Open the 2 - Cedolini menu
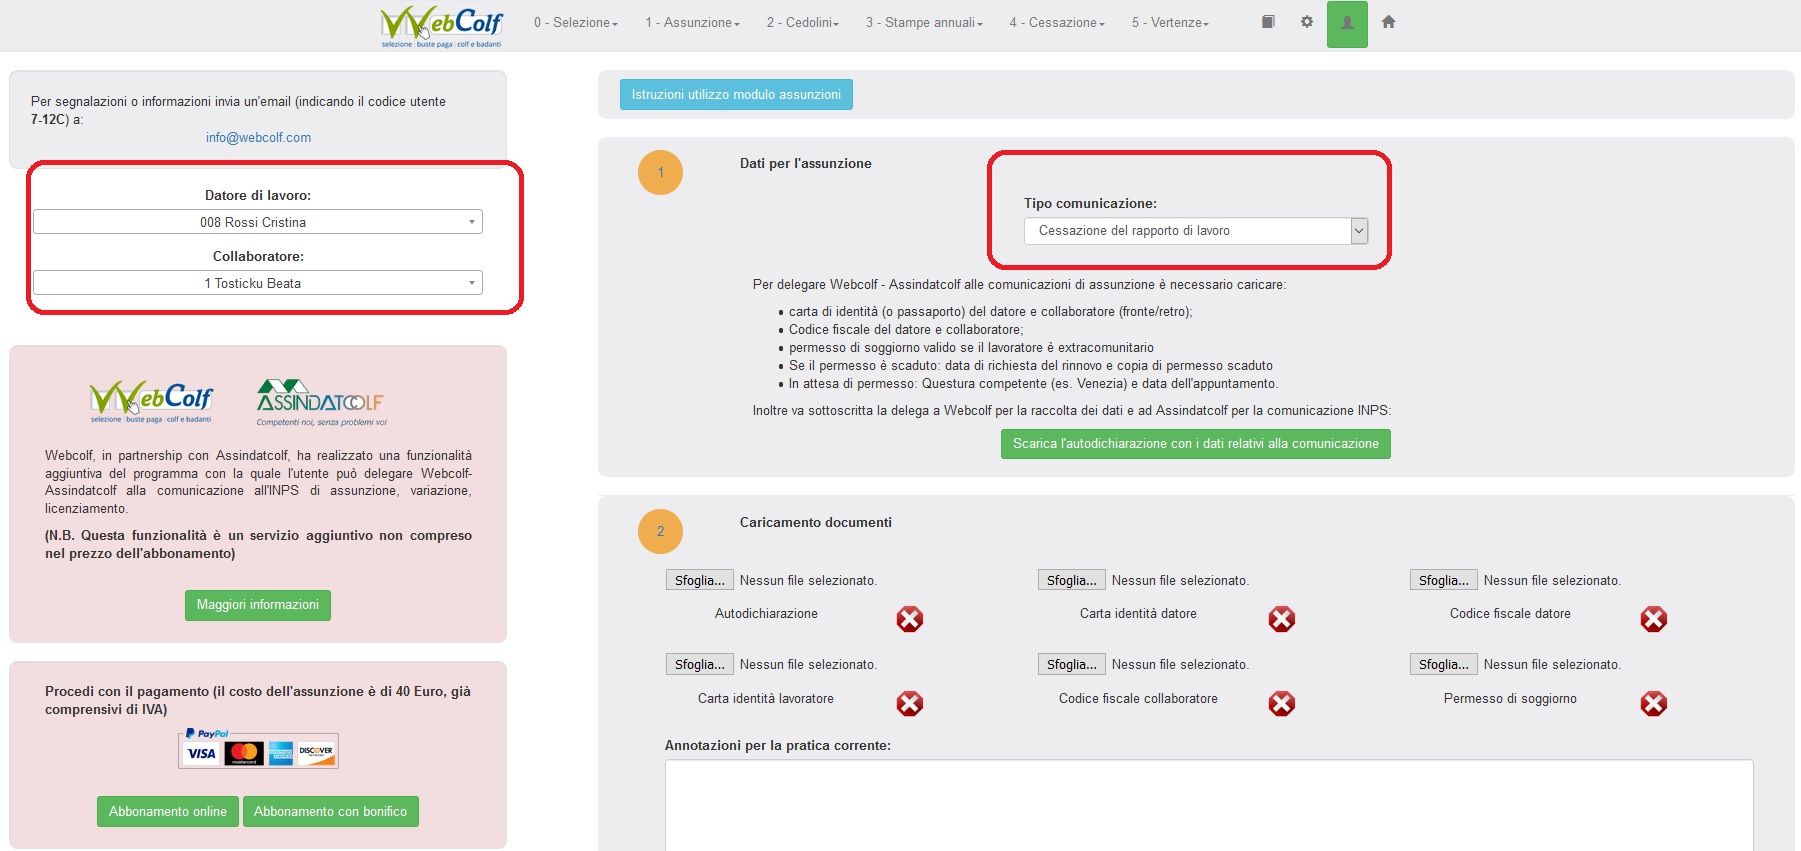 (803, 23)
